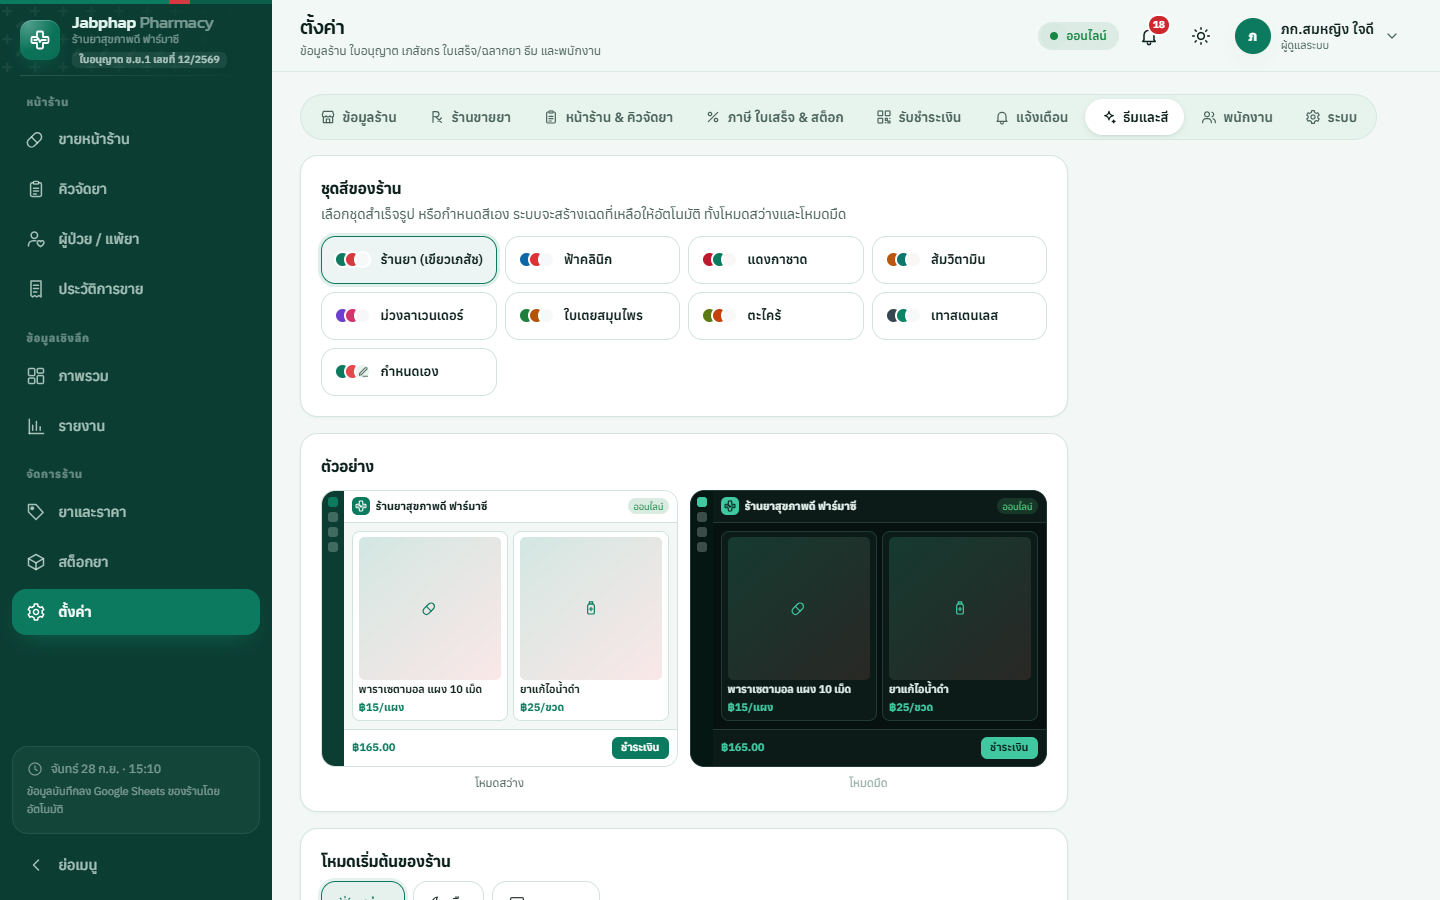Viewport: 1440px width, 900px height.
Task: Select the เทาสเตนเลส color swatch
Action: [x=959, y=316]
